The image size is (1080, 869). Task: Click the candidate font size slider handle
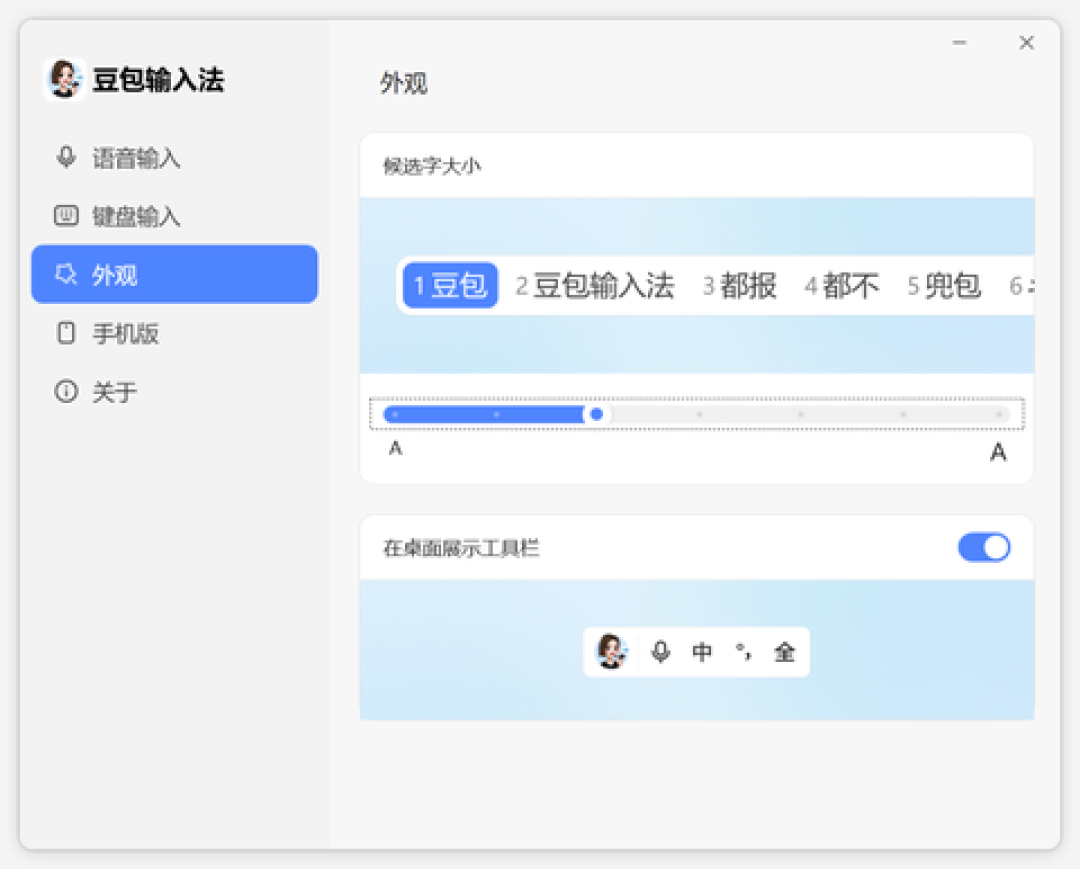point(597,414)
